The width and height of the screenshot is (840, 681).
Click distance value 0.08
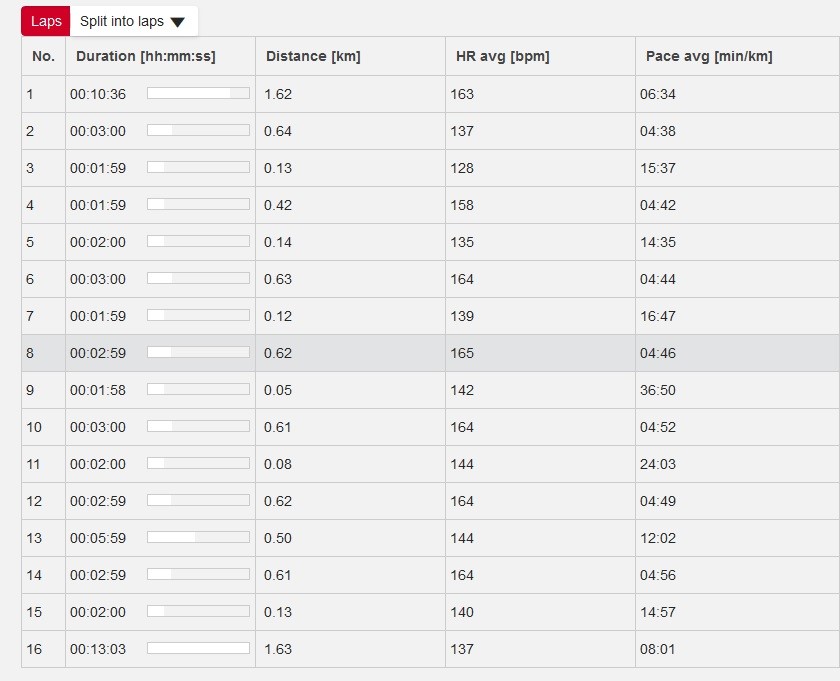coord(278,464)
